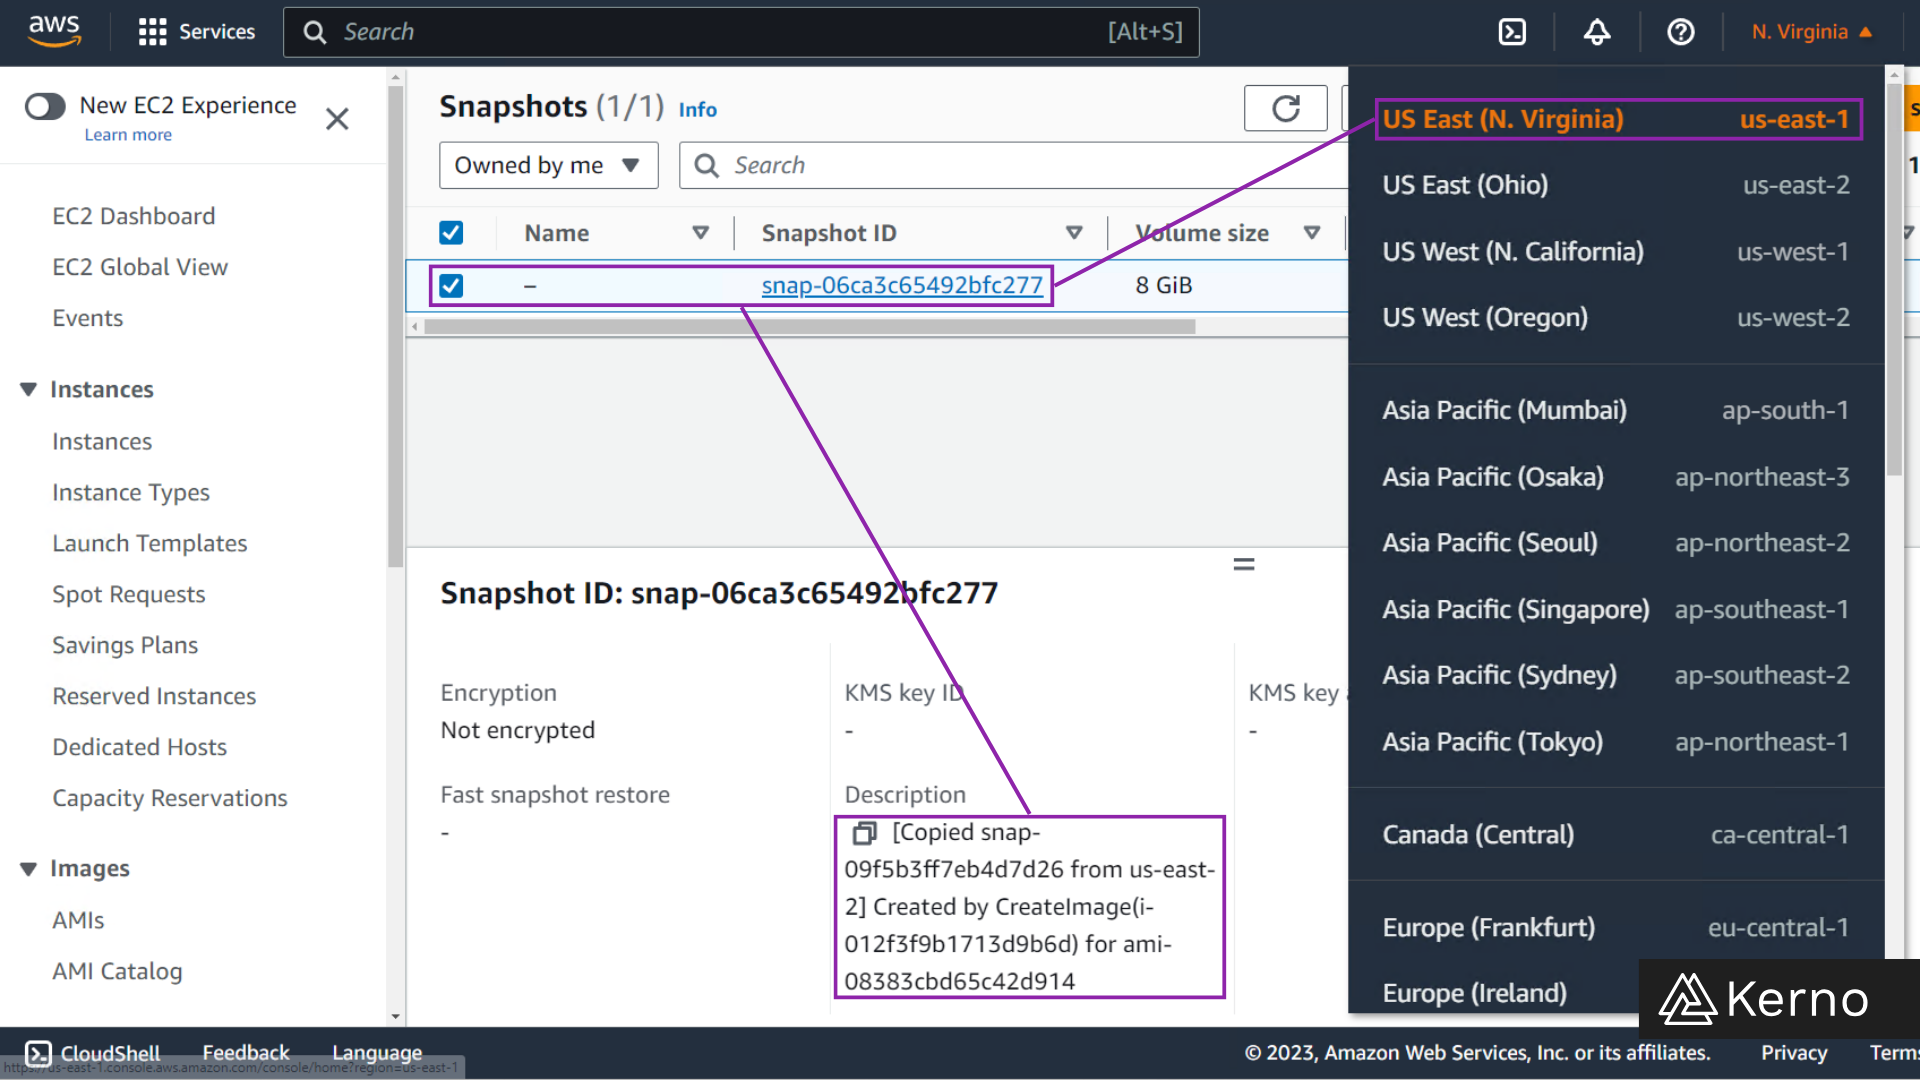Screen dimensions: 1920x1080
Task: Open Instances list page
Action: (x=102, y=441)
